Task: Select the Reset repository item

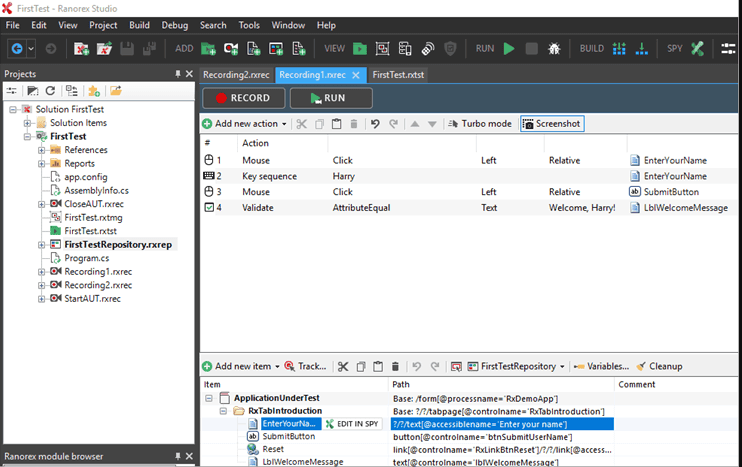Action: [x=273, y=449]
